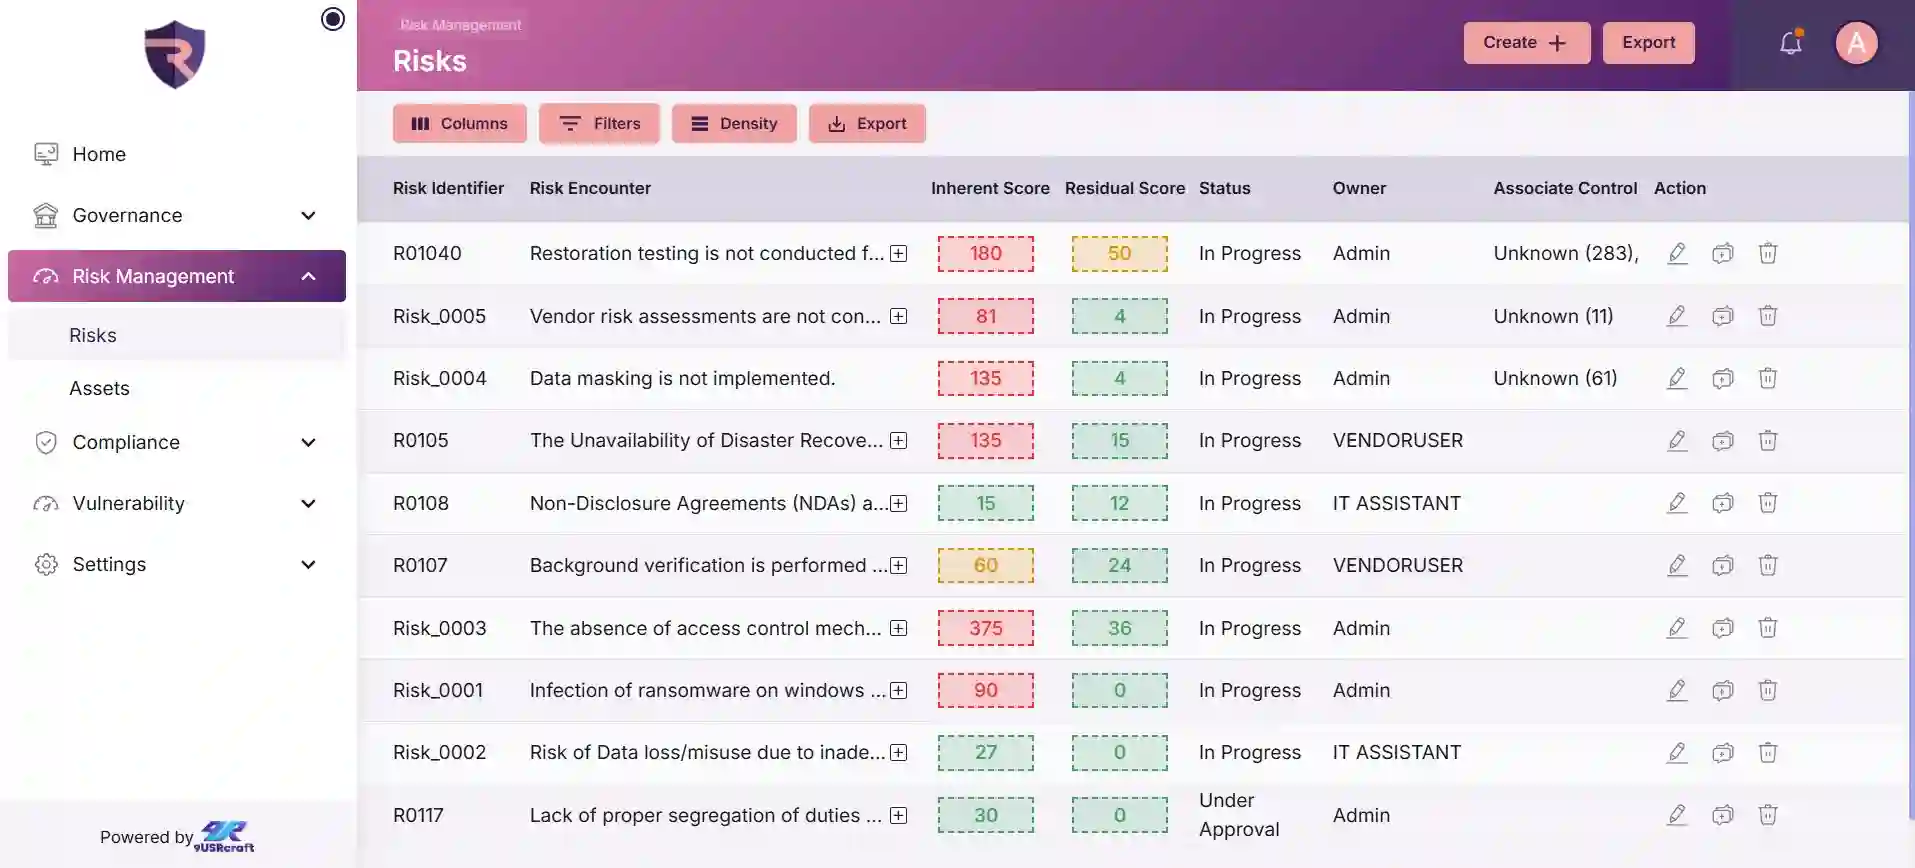Click the notification bell icon
1915x868 pixels.
[x=1790, y=43]
